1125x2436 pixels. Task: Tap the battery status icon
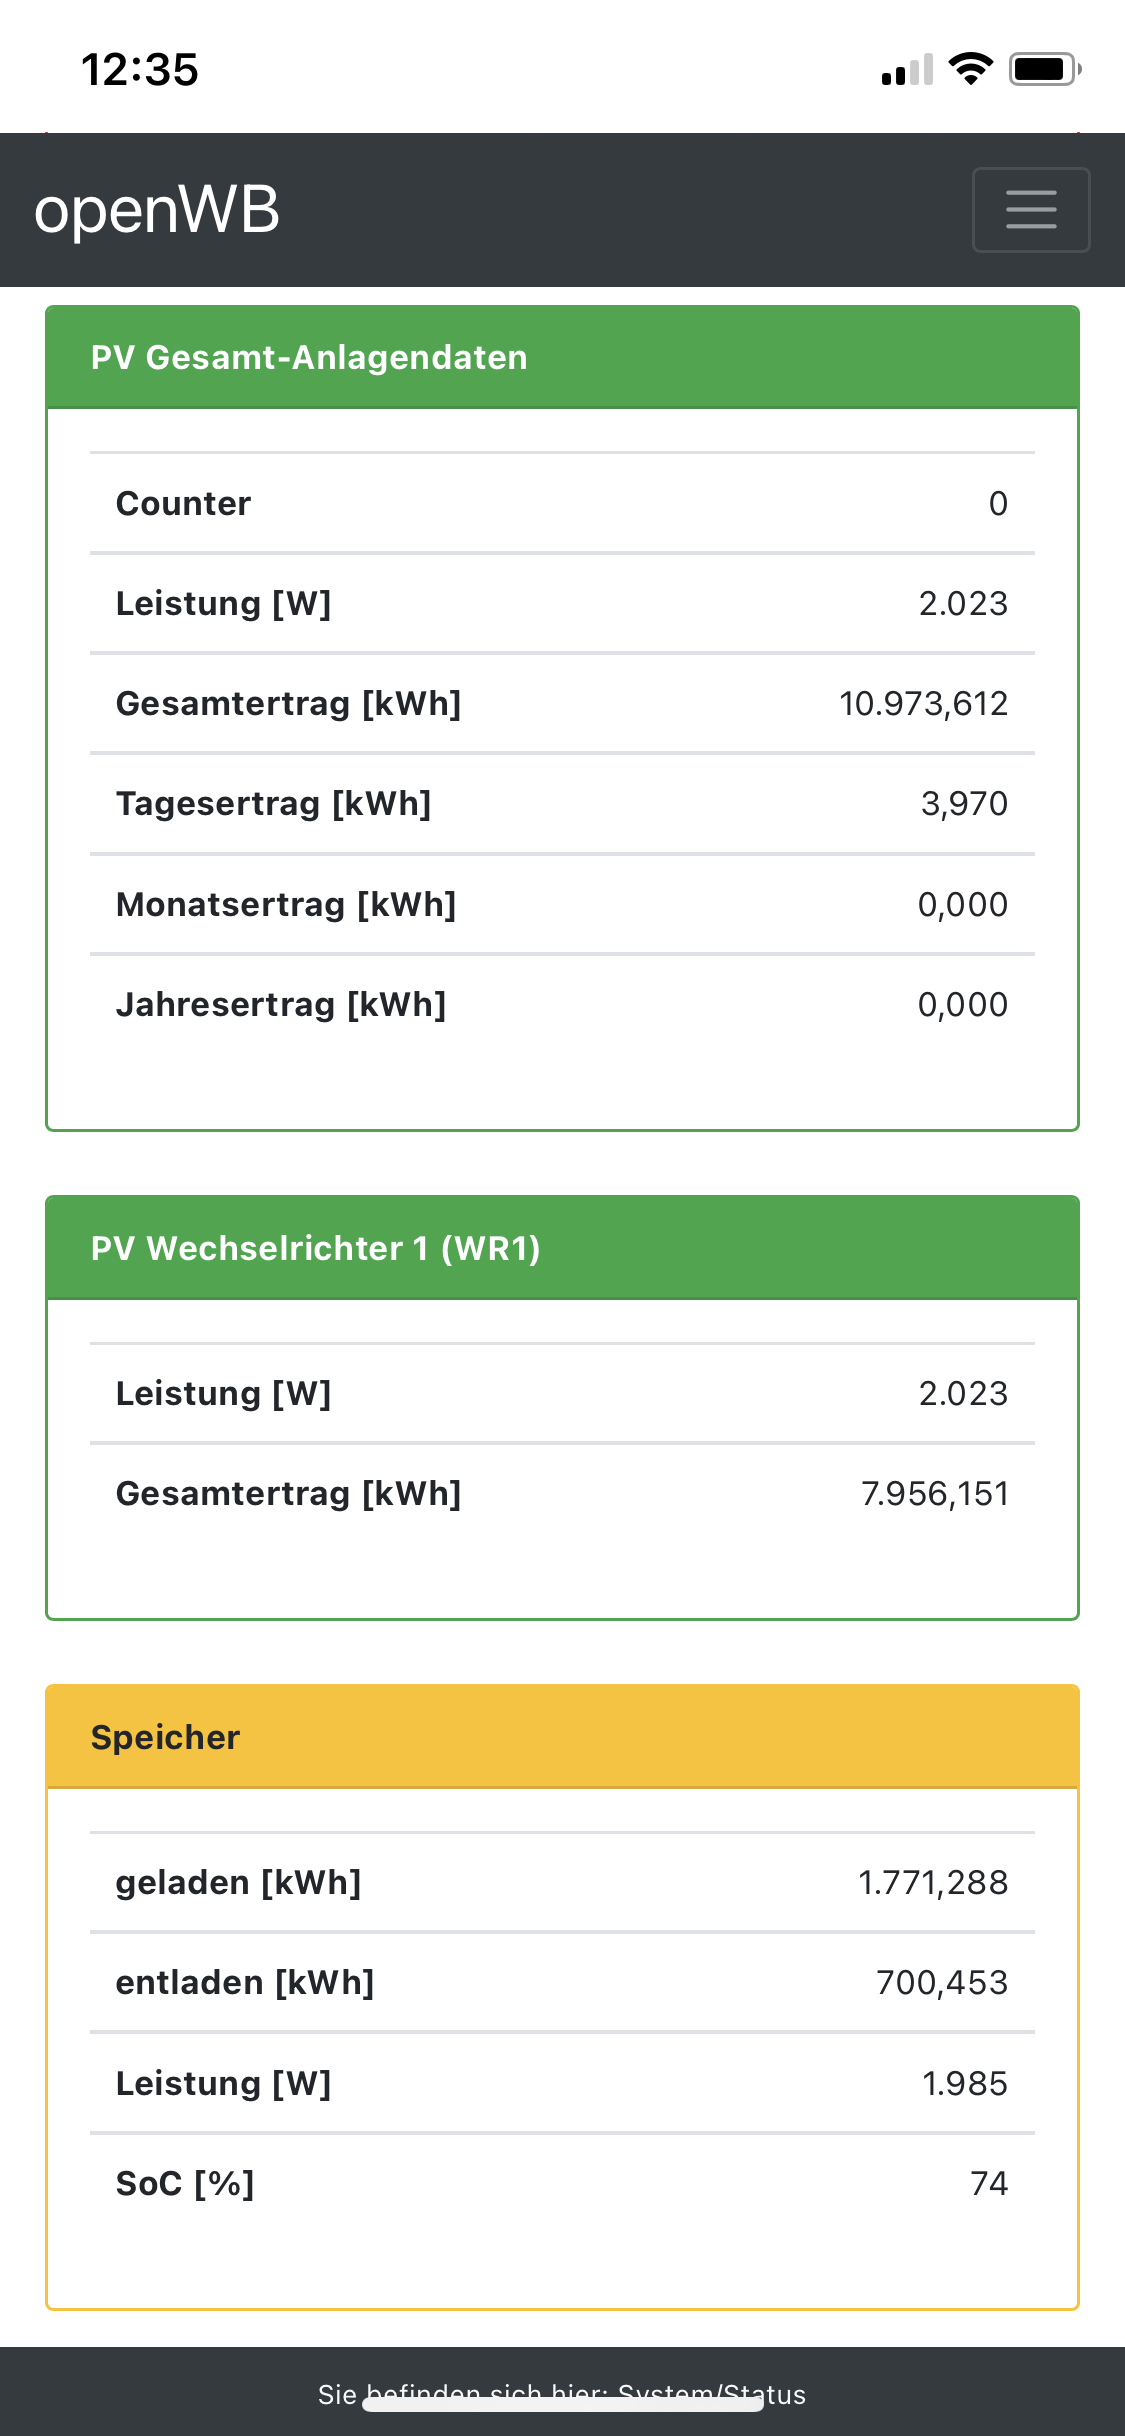click(x=1044, y=69)
